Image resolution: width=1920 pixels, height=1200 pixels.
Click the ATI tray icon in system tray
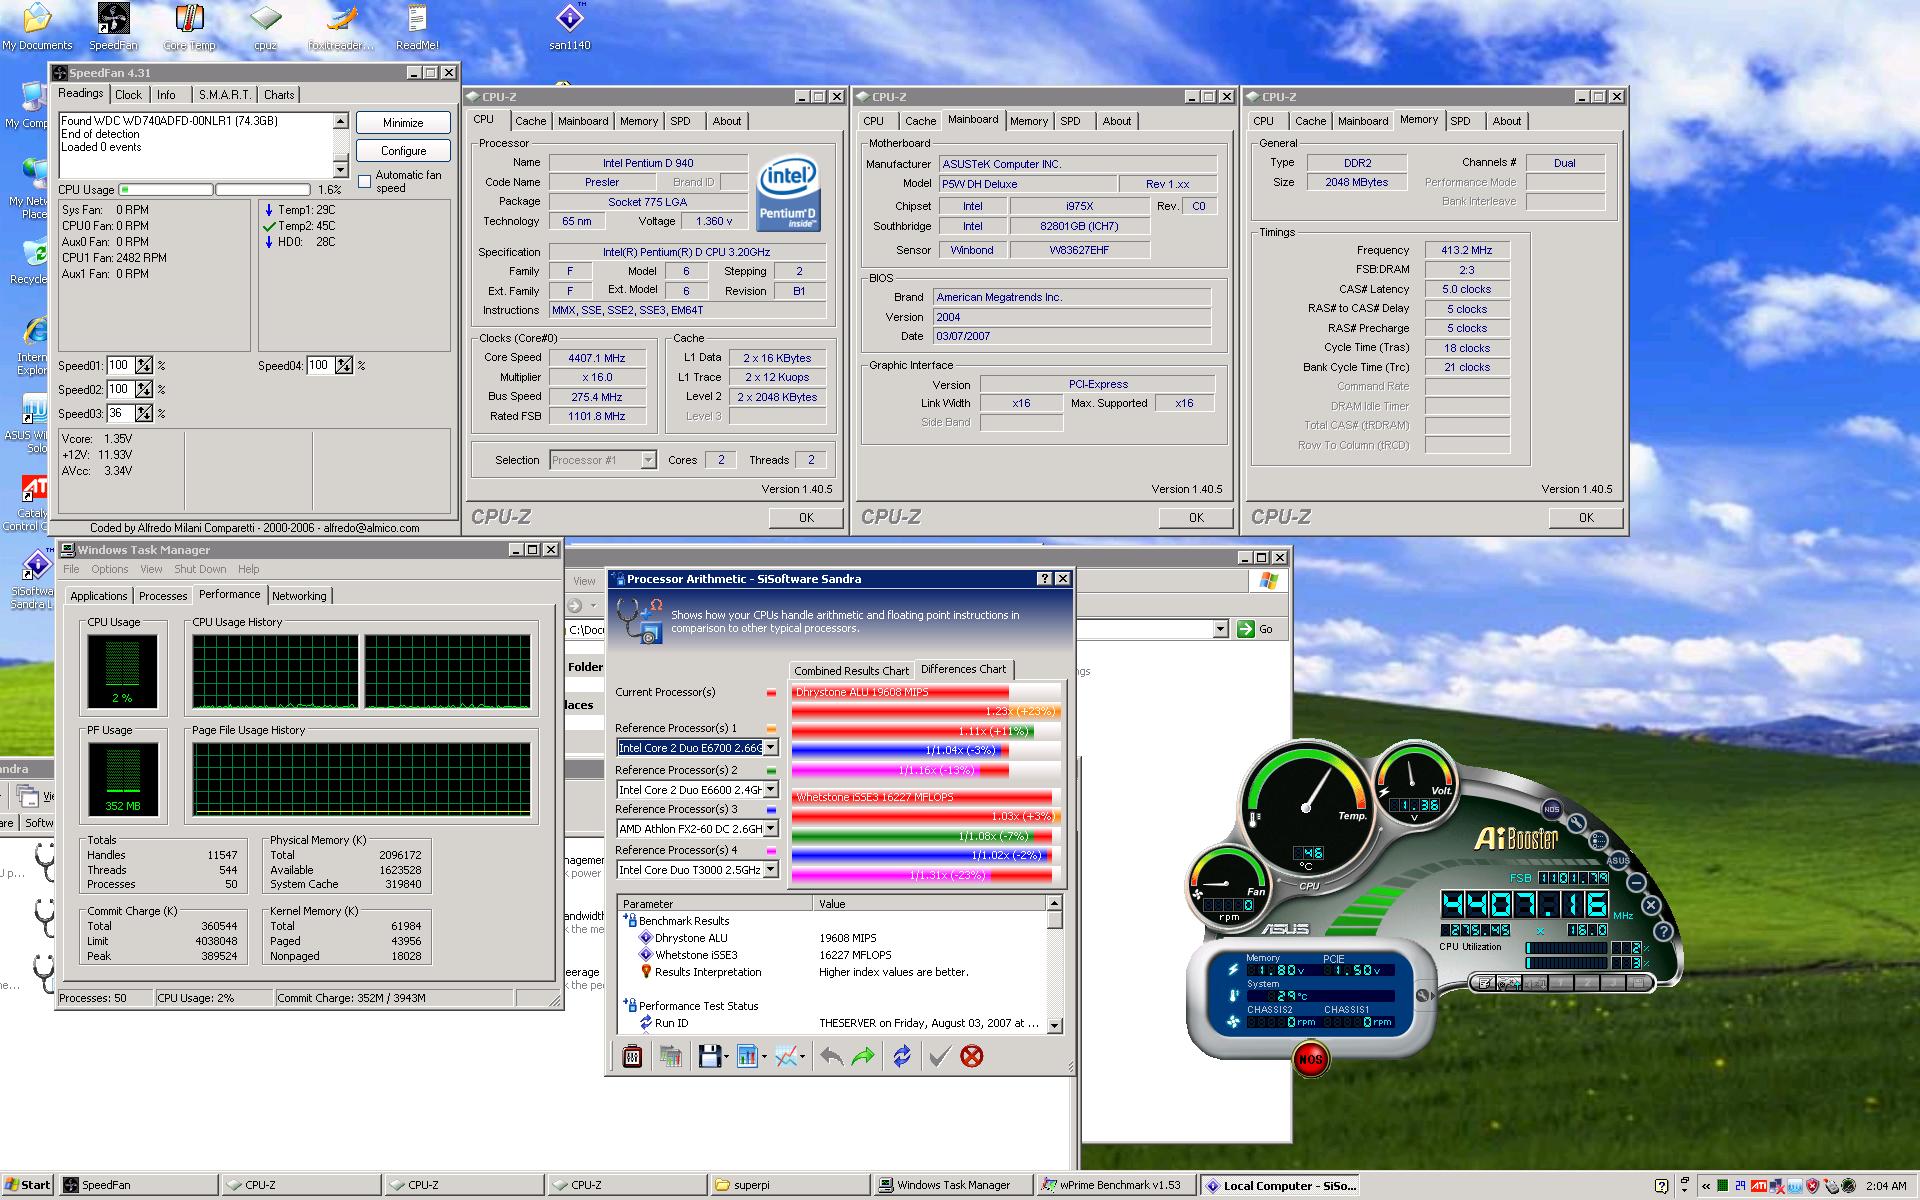tap(1758, 1186)
